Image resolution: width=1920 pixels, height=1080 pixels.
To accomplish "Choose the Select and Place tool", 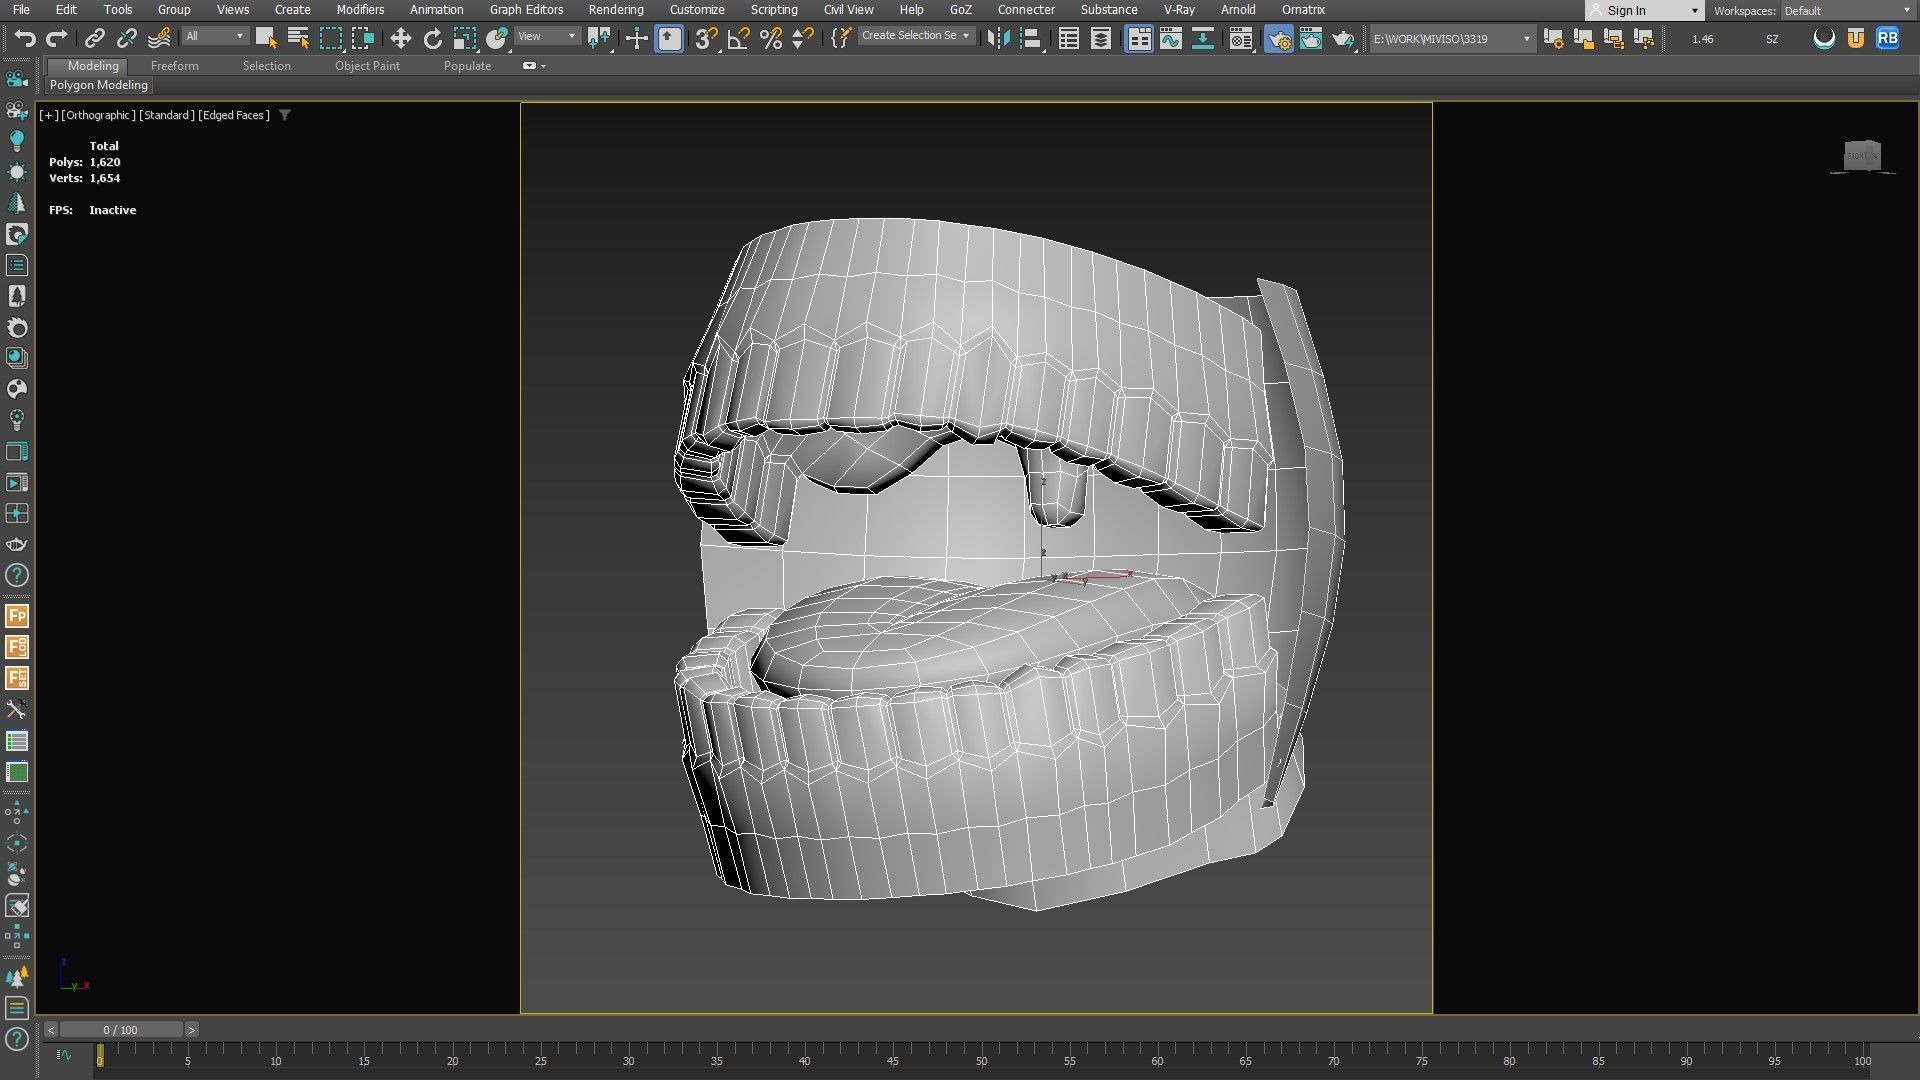I will 497,39.
